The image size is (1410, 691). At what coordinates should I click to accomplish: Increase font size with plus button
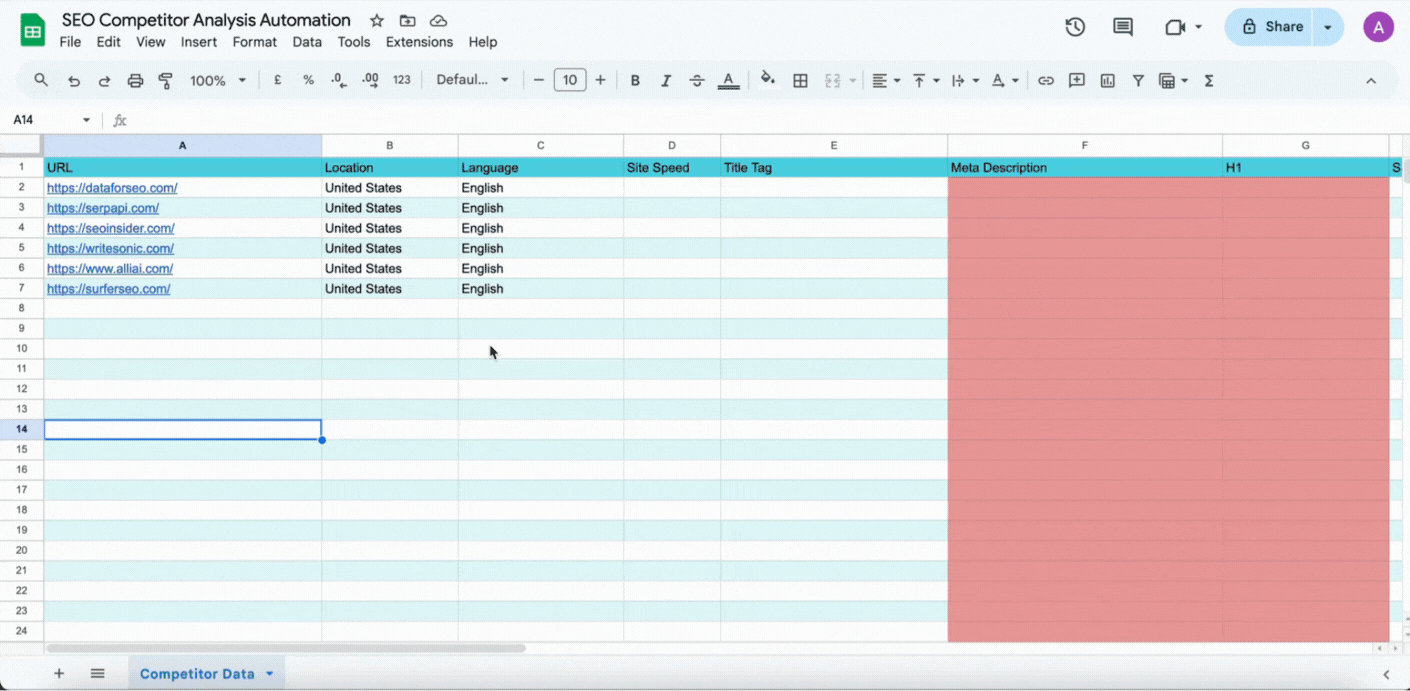point(600,80)
